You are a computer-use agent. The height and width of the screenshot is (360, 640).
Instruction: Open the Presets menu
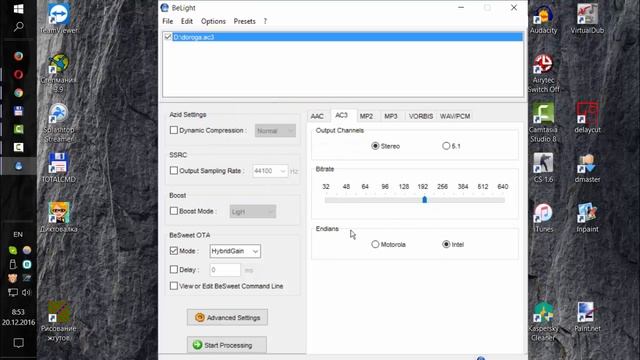[244, 21]
